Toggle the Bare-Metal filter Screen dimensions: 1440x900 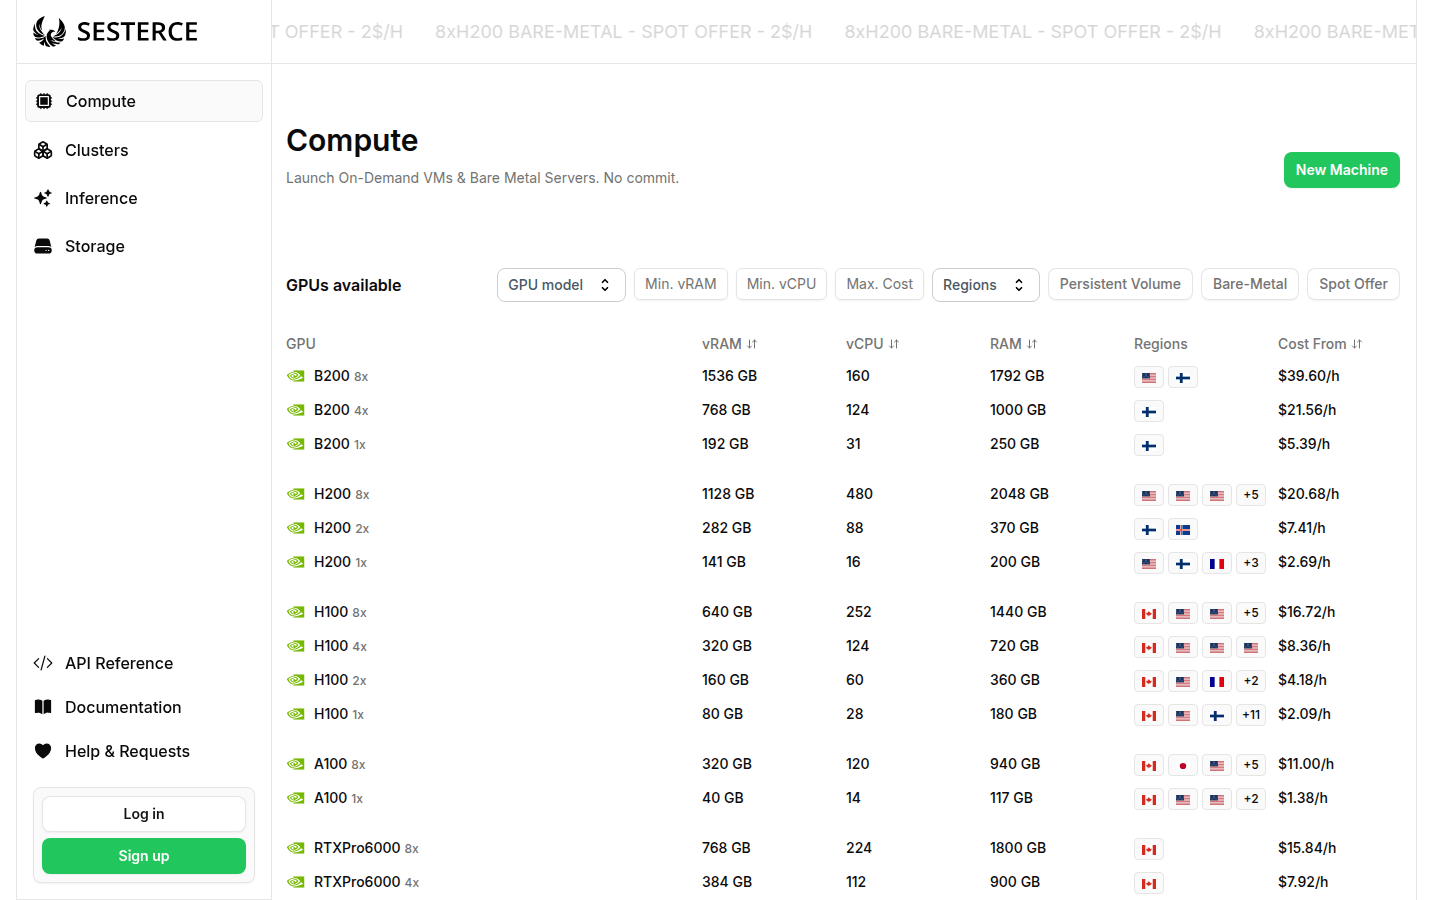[x=1249, y=284]
